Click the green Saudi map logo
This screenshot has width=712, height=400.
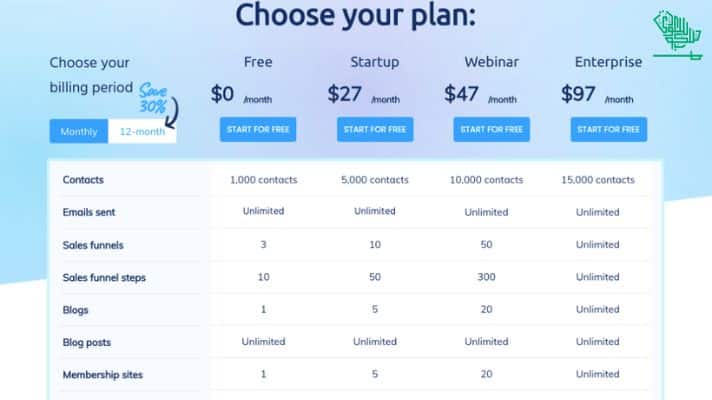677,35
